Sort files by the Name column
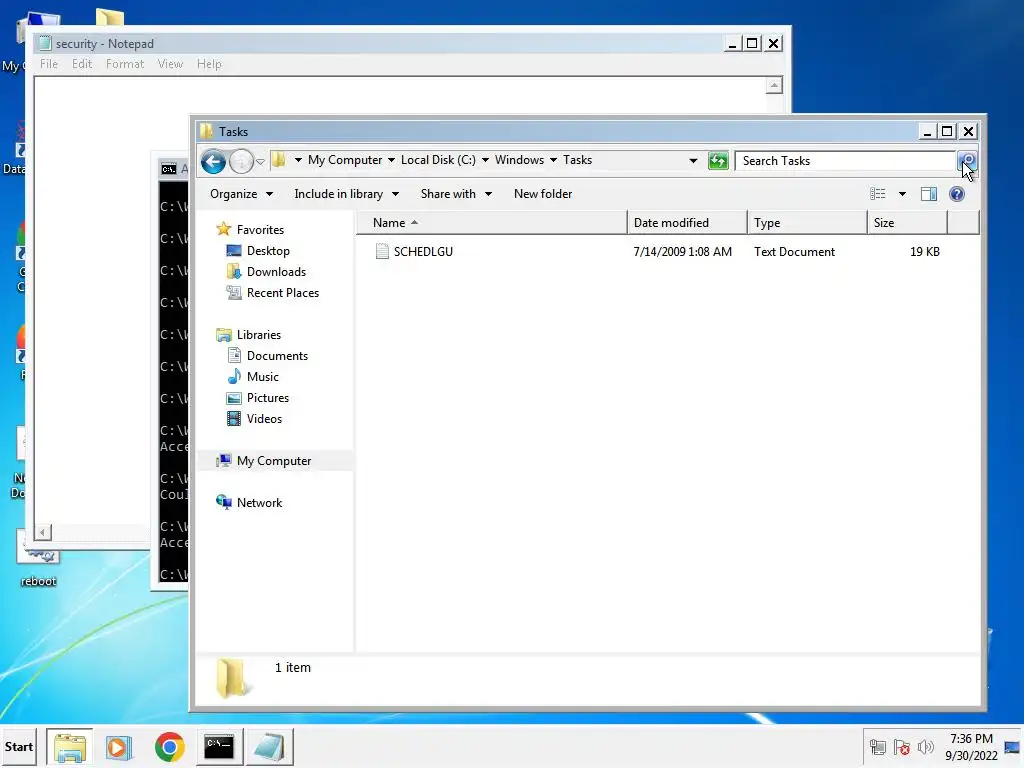This screenshot has height=768, width=1024. click(x=491, y=223)
